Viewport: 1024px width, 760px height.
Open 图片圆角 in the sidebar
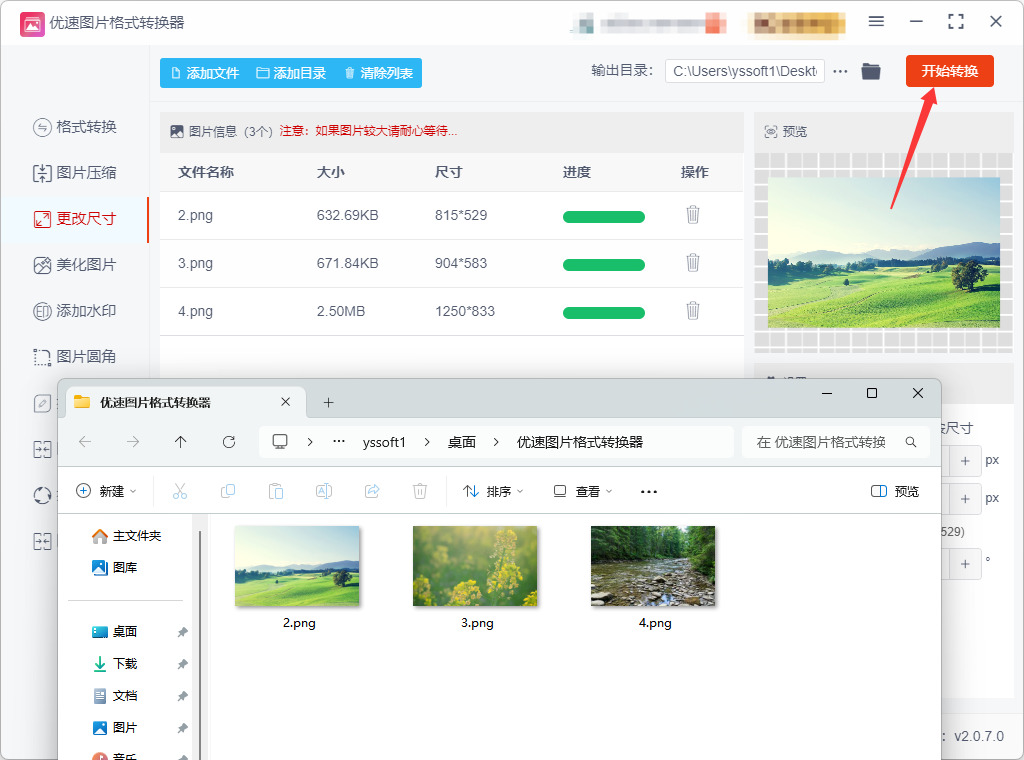coord(74,356)
